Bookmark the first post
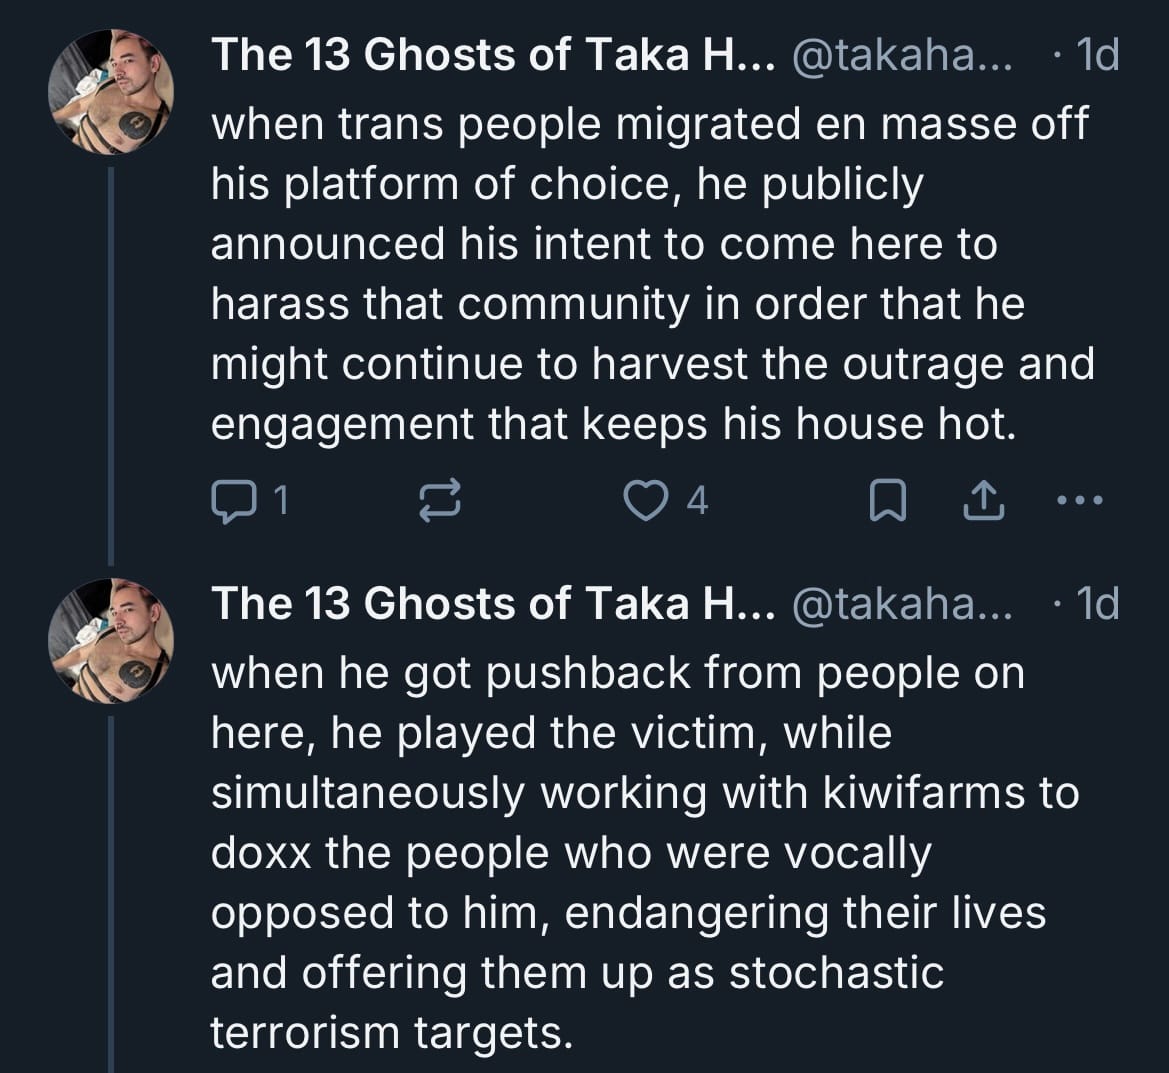1169x1073 pixels. click(x=887, y=501)
